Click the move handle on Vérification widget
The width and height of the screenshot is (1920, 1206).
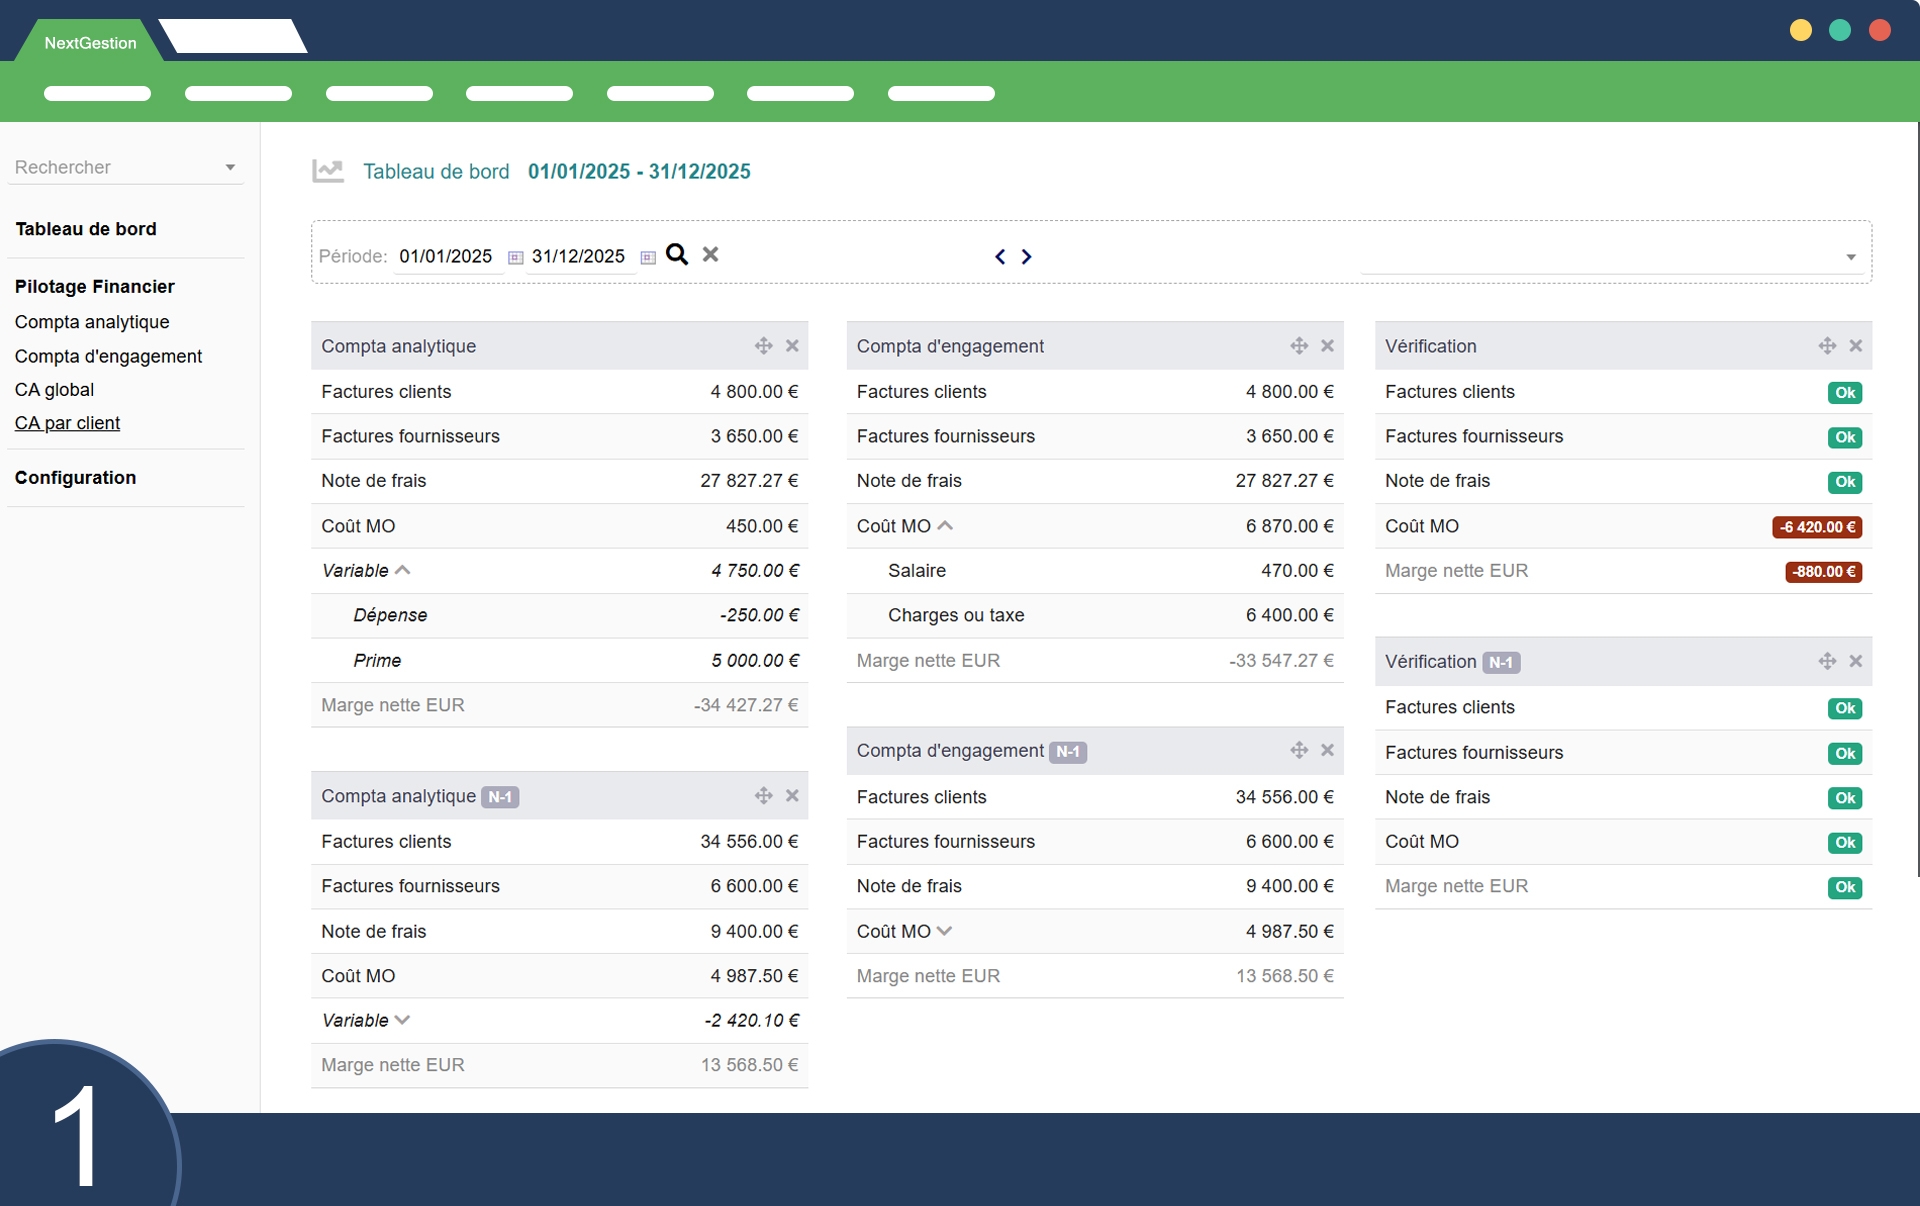click(x=1826, y=346)
